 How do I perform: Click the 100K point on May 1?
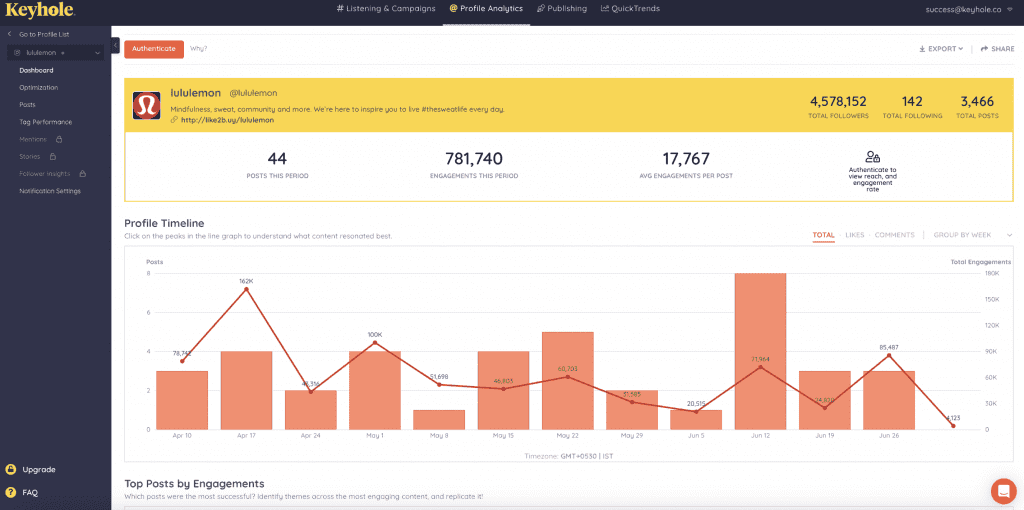(x=375, y=342)
